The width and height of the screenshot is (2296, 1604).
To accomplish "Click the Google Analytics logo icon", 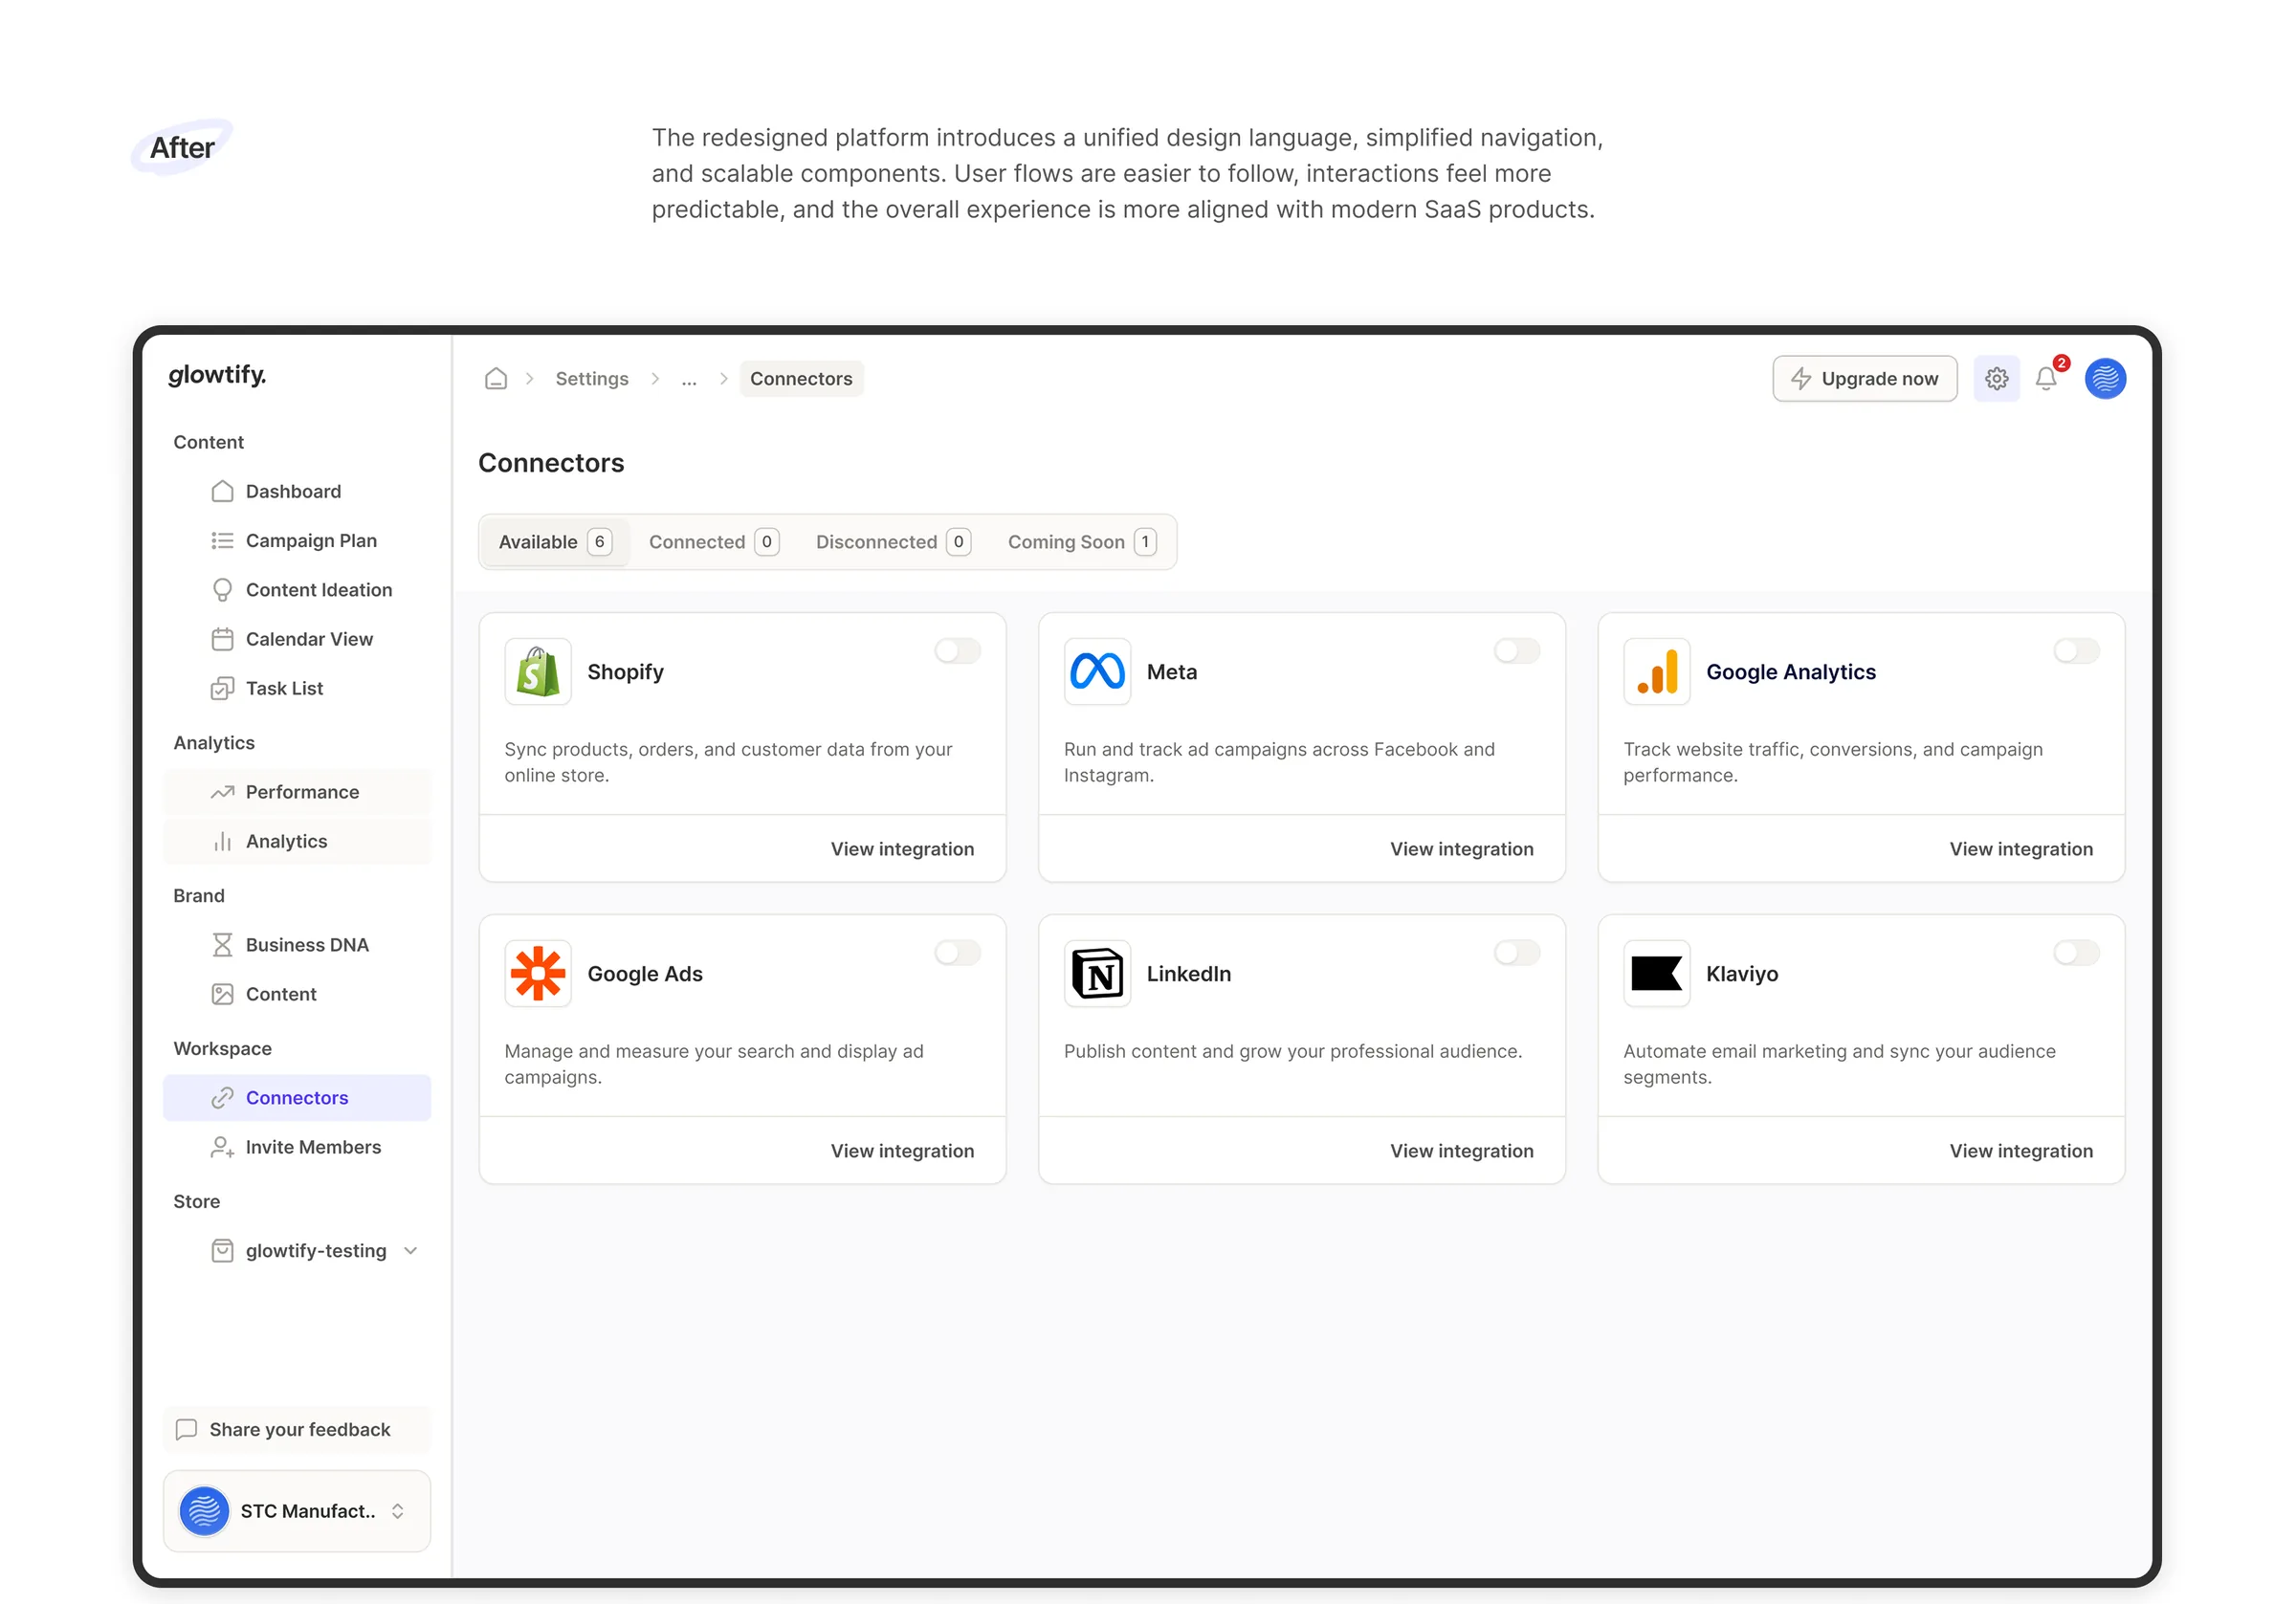I will tap(1657, 672).
